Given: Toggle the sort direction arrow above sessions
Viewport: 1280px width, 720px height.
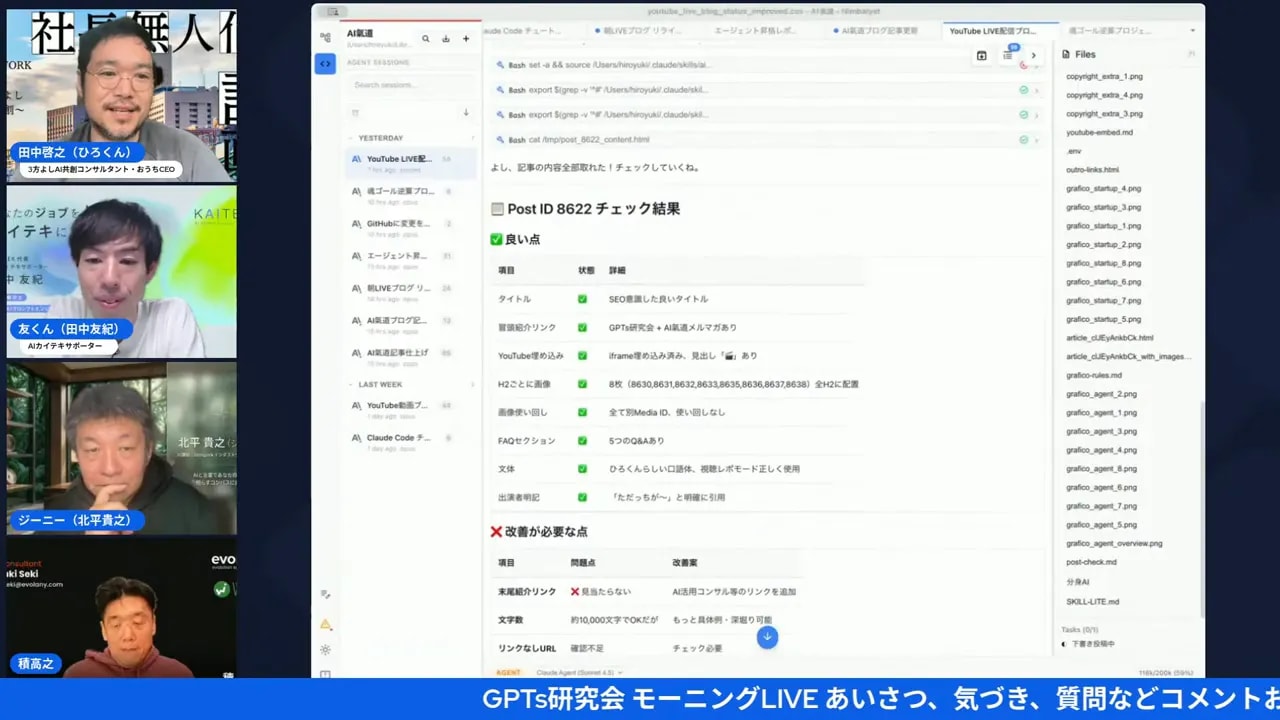Looking at the screenshot, I should coord(466,112).
